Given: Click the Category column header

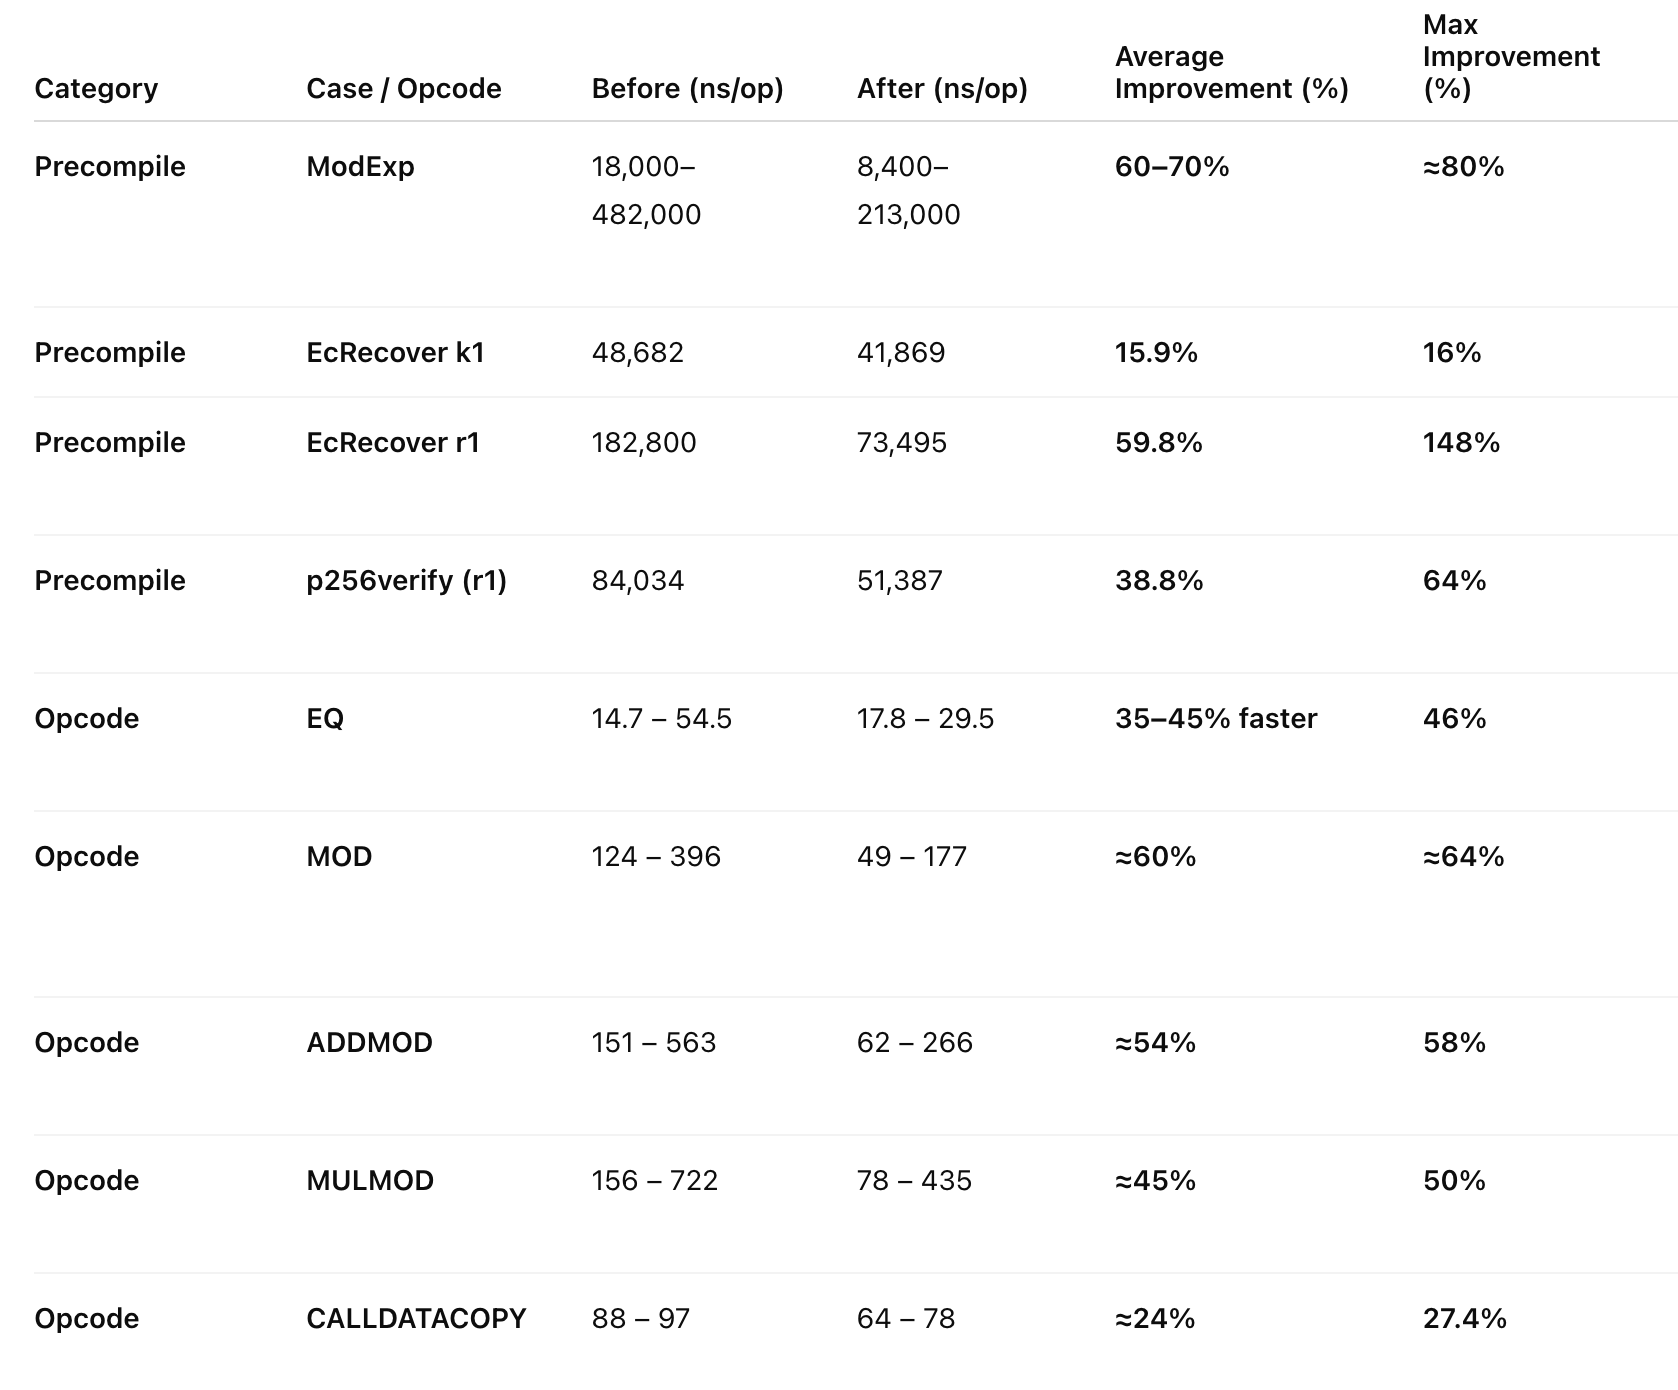Looking at the screenshot, I should click(96, 89).
